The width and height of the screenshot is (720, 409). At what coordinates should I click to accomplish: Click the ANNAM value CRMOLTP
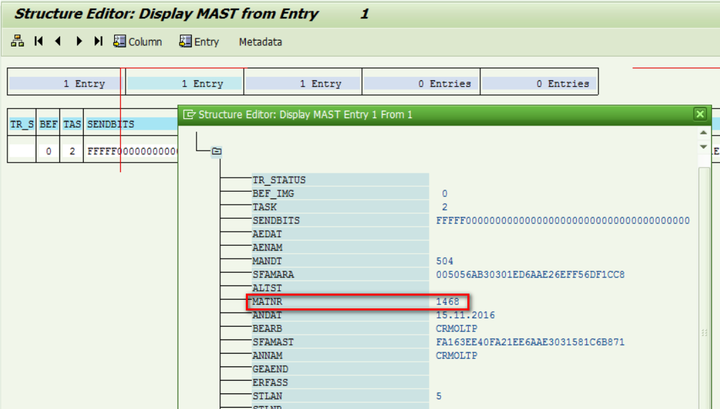(x=456, y=356)
